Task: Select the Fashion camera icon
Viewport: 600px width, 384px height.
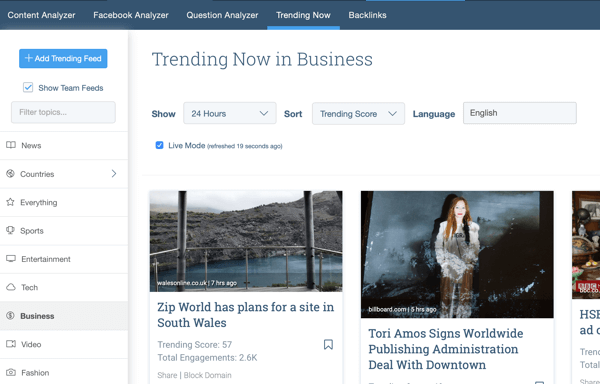Action: (11, 372)
